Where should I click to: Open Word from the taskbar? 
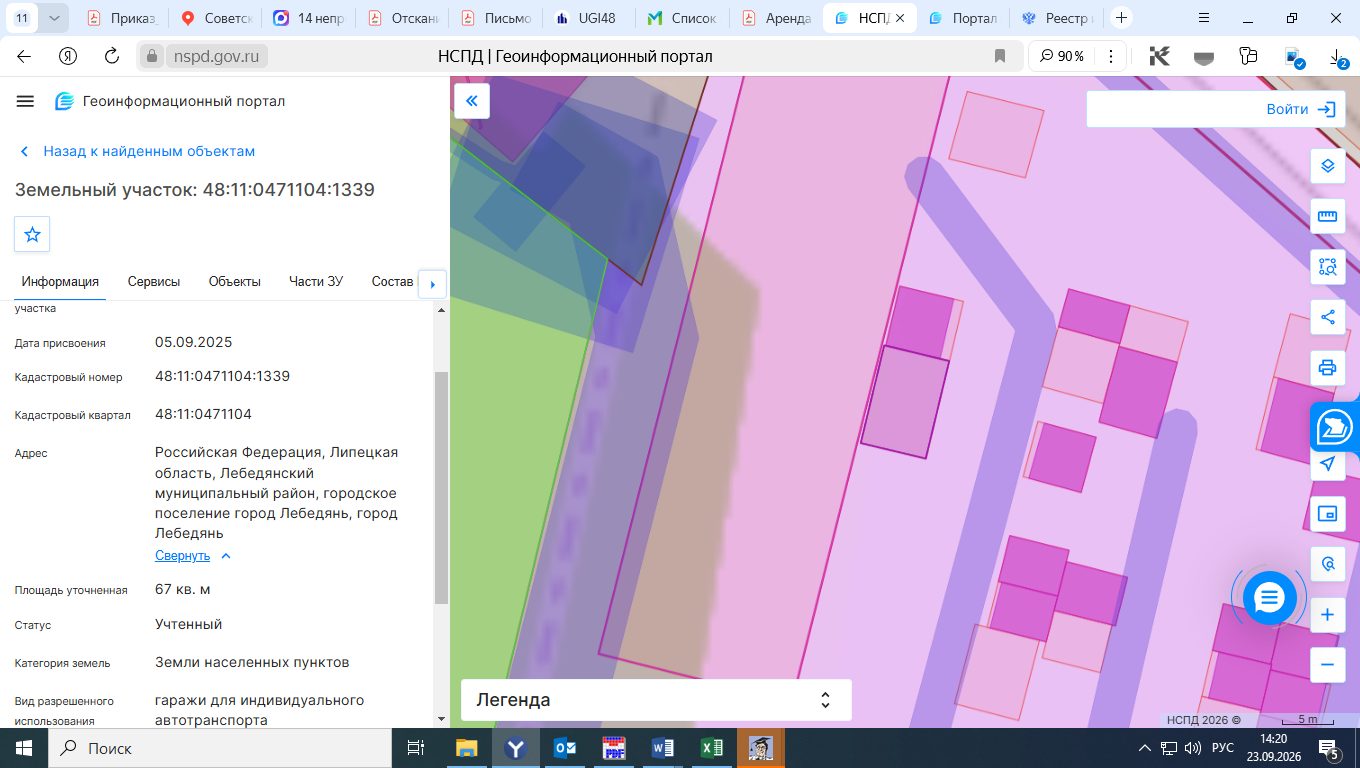[662, 748]
